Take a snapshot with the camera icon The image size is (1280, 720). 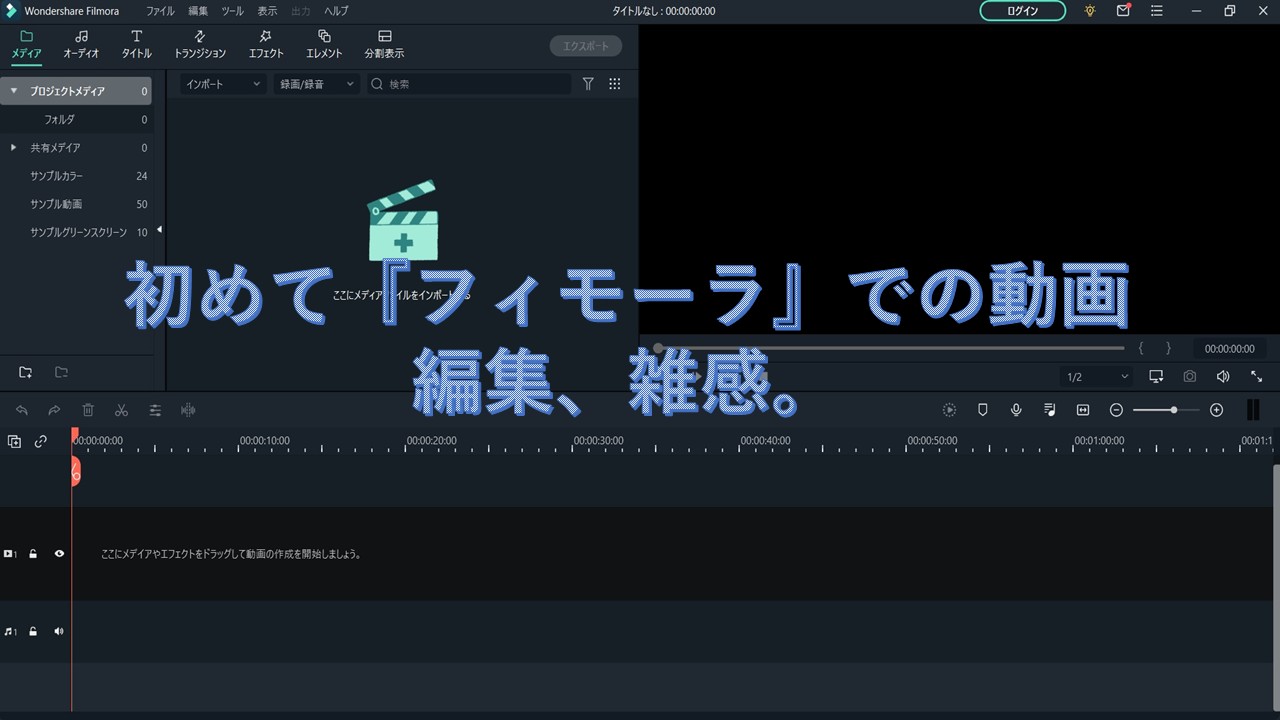pyautogui.click(x=1189, y=377)
